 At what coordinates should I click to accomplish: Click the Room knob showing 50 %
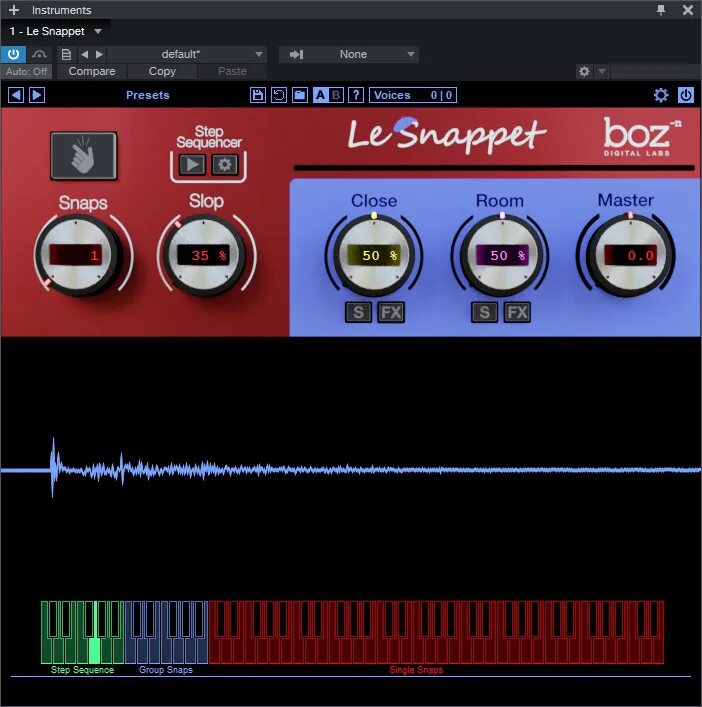click(501, 255)
